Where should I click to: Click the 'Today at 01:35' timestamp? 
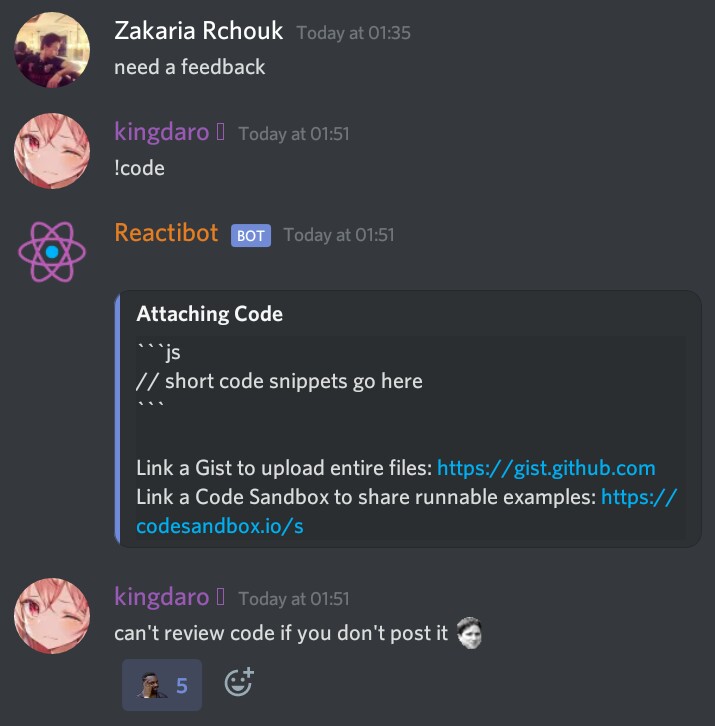coord(353,33)
